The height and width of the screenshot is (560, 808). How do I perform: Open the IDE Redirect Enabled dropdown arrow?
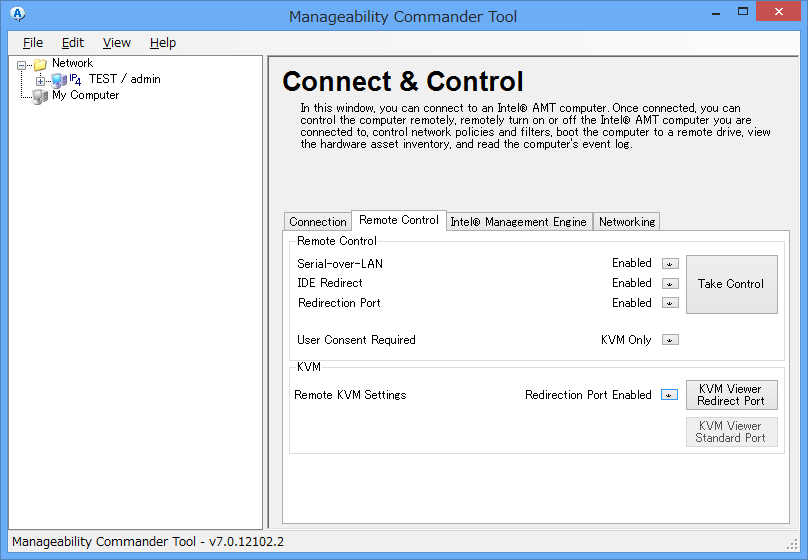coord(670,283)
